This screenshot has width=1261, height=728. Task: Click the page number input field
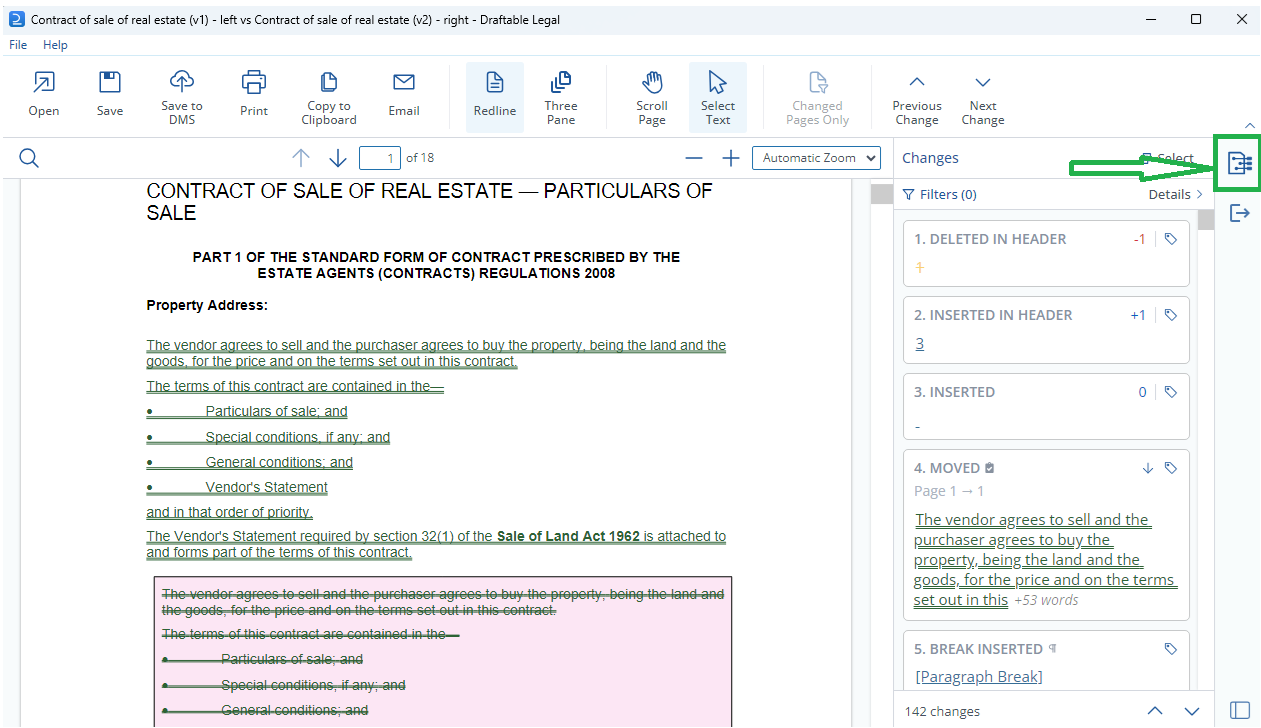click(x=380, y=158)
